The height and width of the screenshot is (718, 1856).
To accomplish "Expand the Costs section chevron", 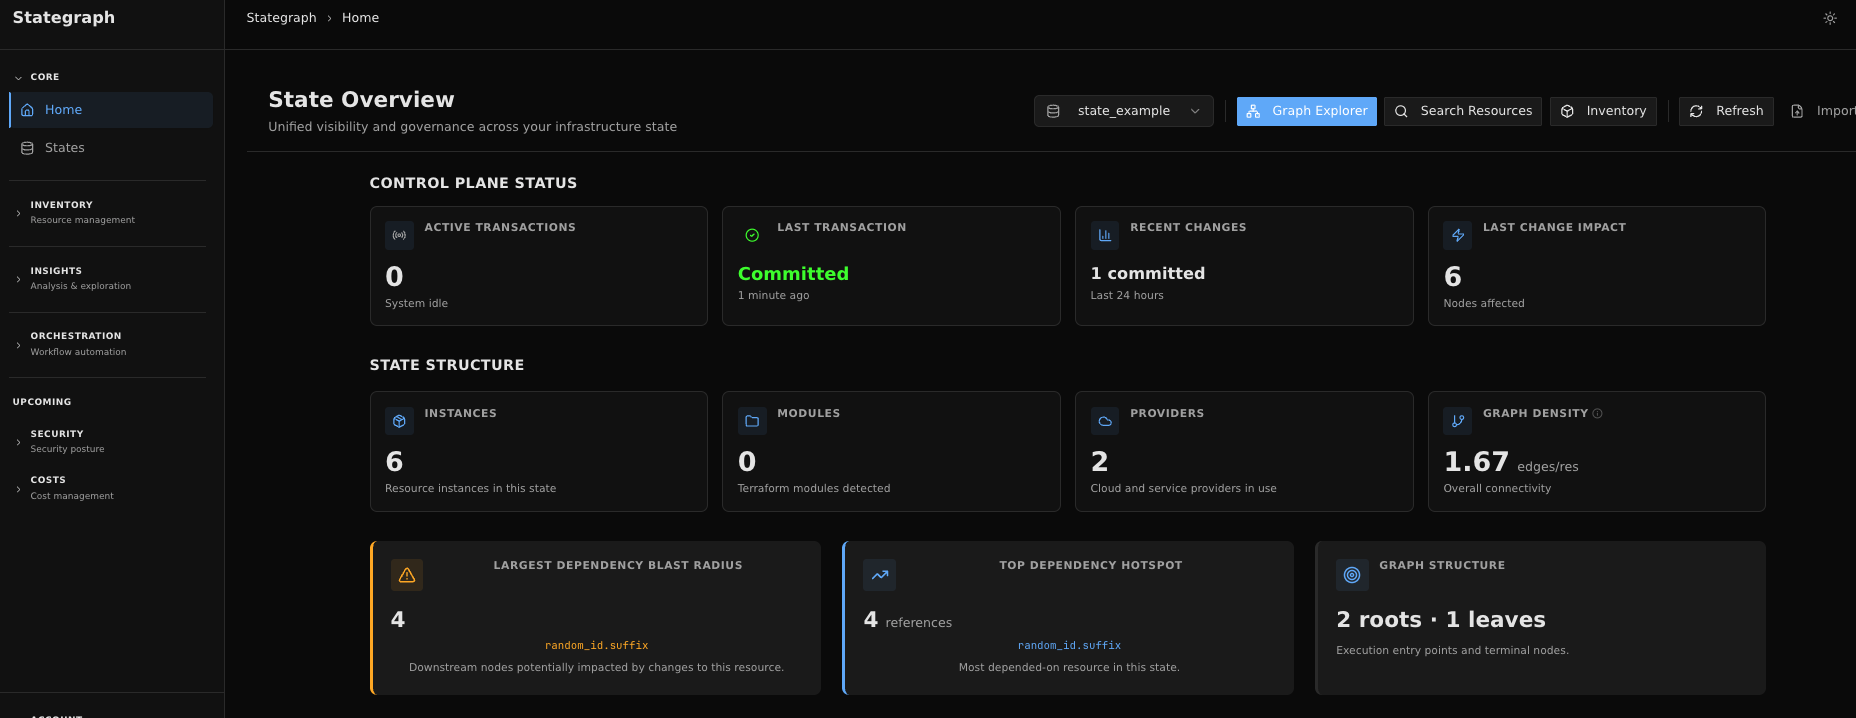I will [x=18, y=489].
